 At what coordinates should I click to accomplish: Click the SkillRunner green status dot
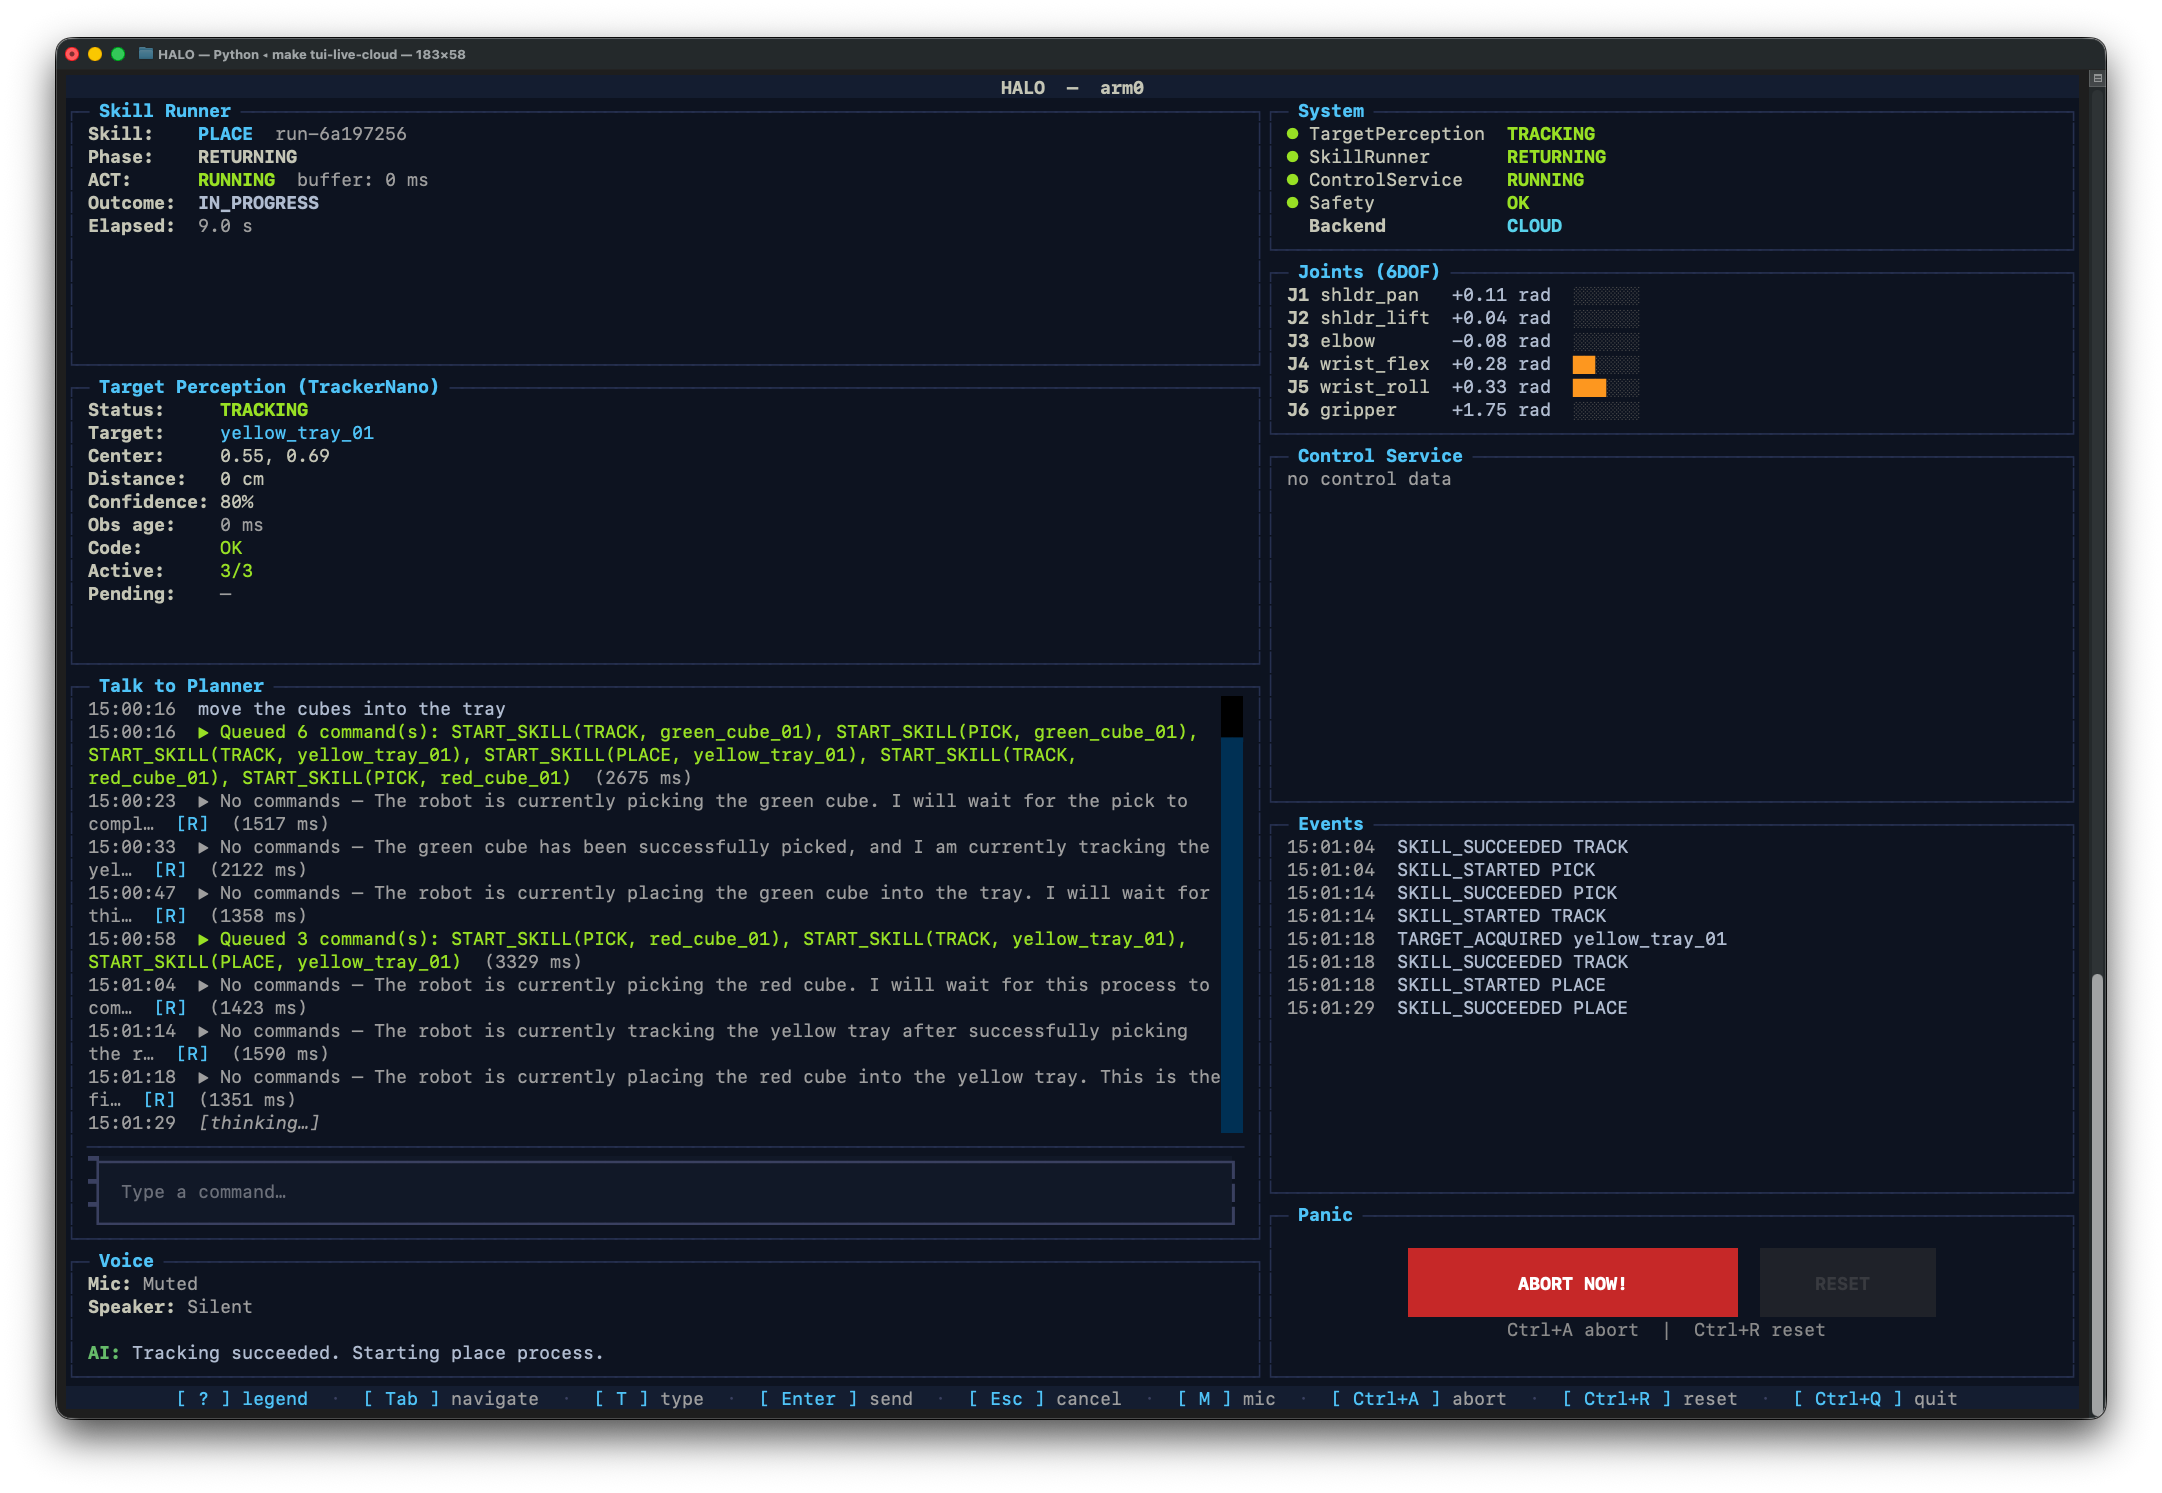1292,157
